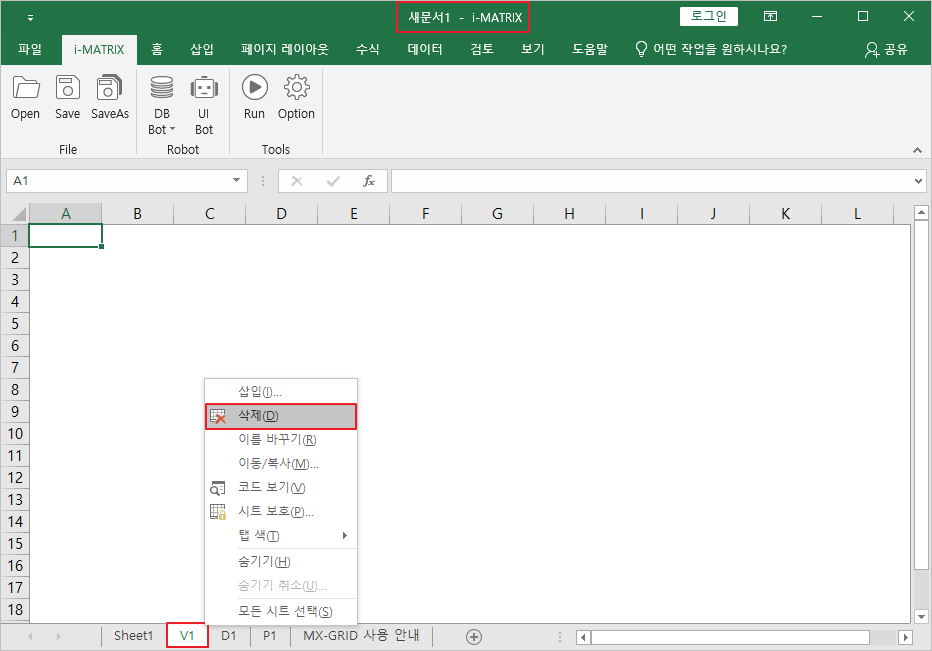The width and height of the screenshot is (932, 651).
Task: Add a new sheet with plus icon
Action: click(x=474, y=637)
